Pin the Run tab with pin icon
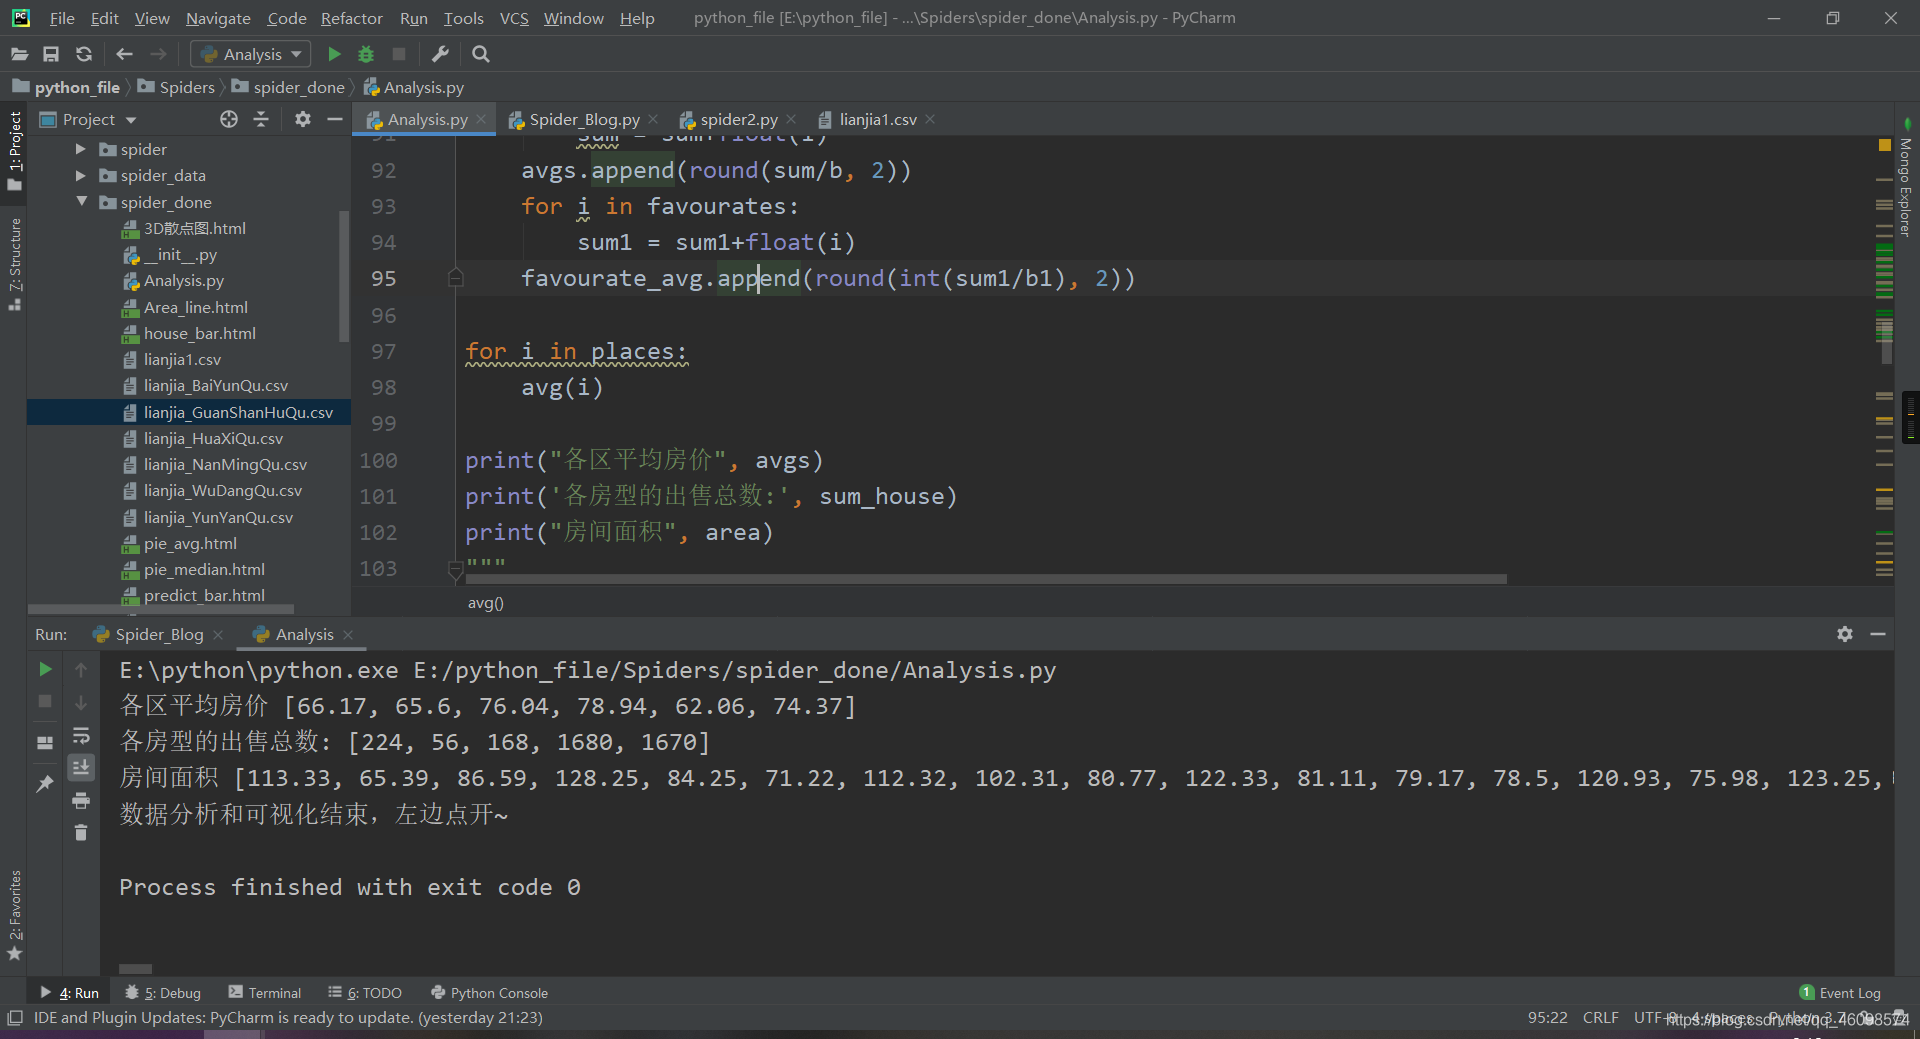This screenshot has width=1920, height=1039. tap(45, 784)
